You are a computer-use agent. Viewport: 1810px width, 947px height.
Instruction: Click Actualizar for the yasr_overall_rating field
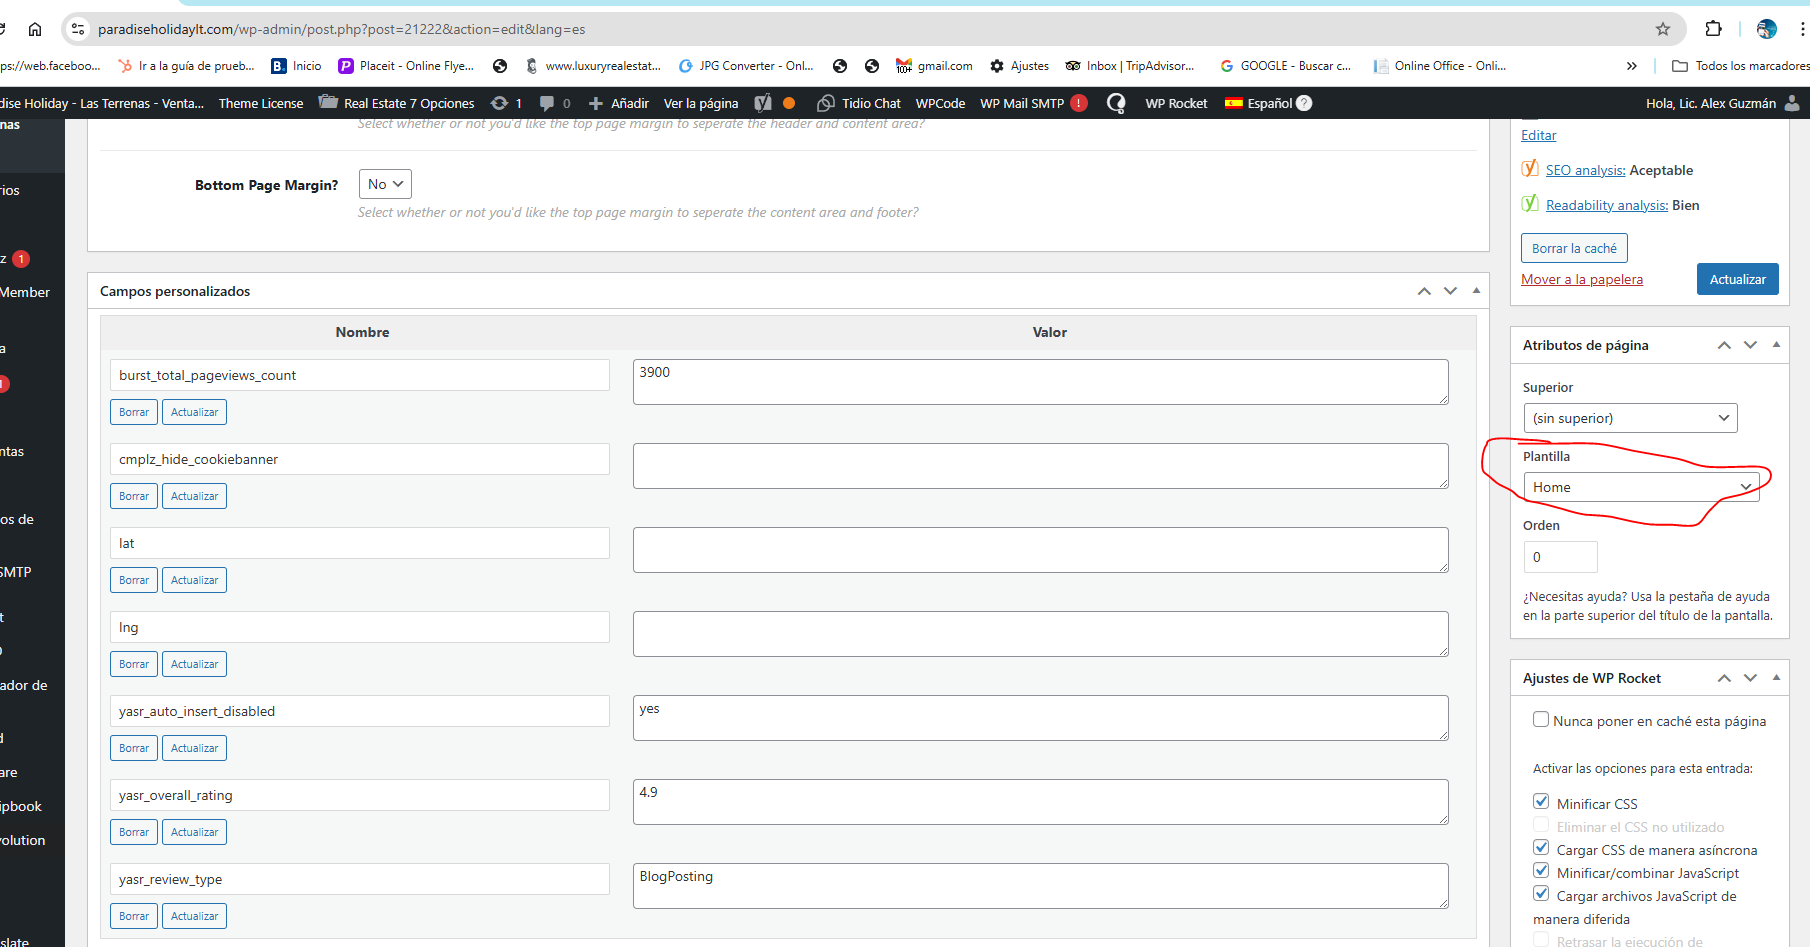[x=195, y=832]
